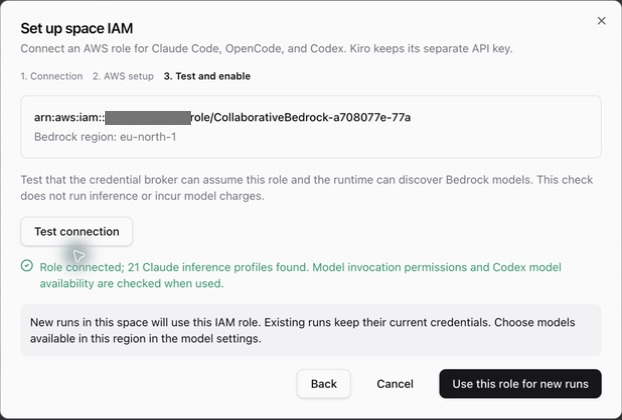Screen dimensions: 622x420
Task: Click the Set up space IAM heading
Action: pos(77,29)
